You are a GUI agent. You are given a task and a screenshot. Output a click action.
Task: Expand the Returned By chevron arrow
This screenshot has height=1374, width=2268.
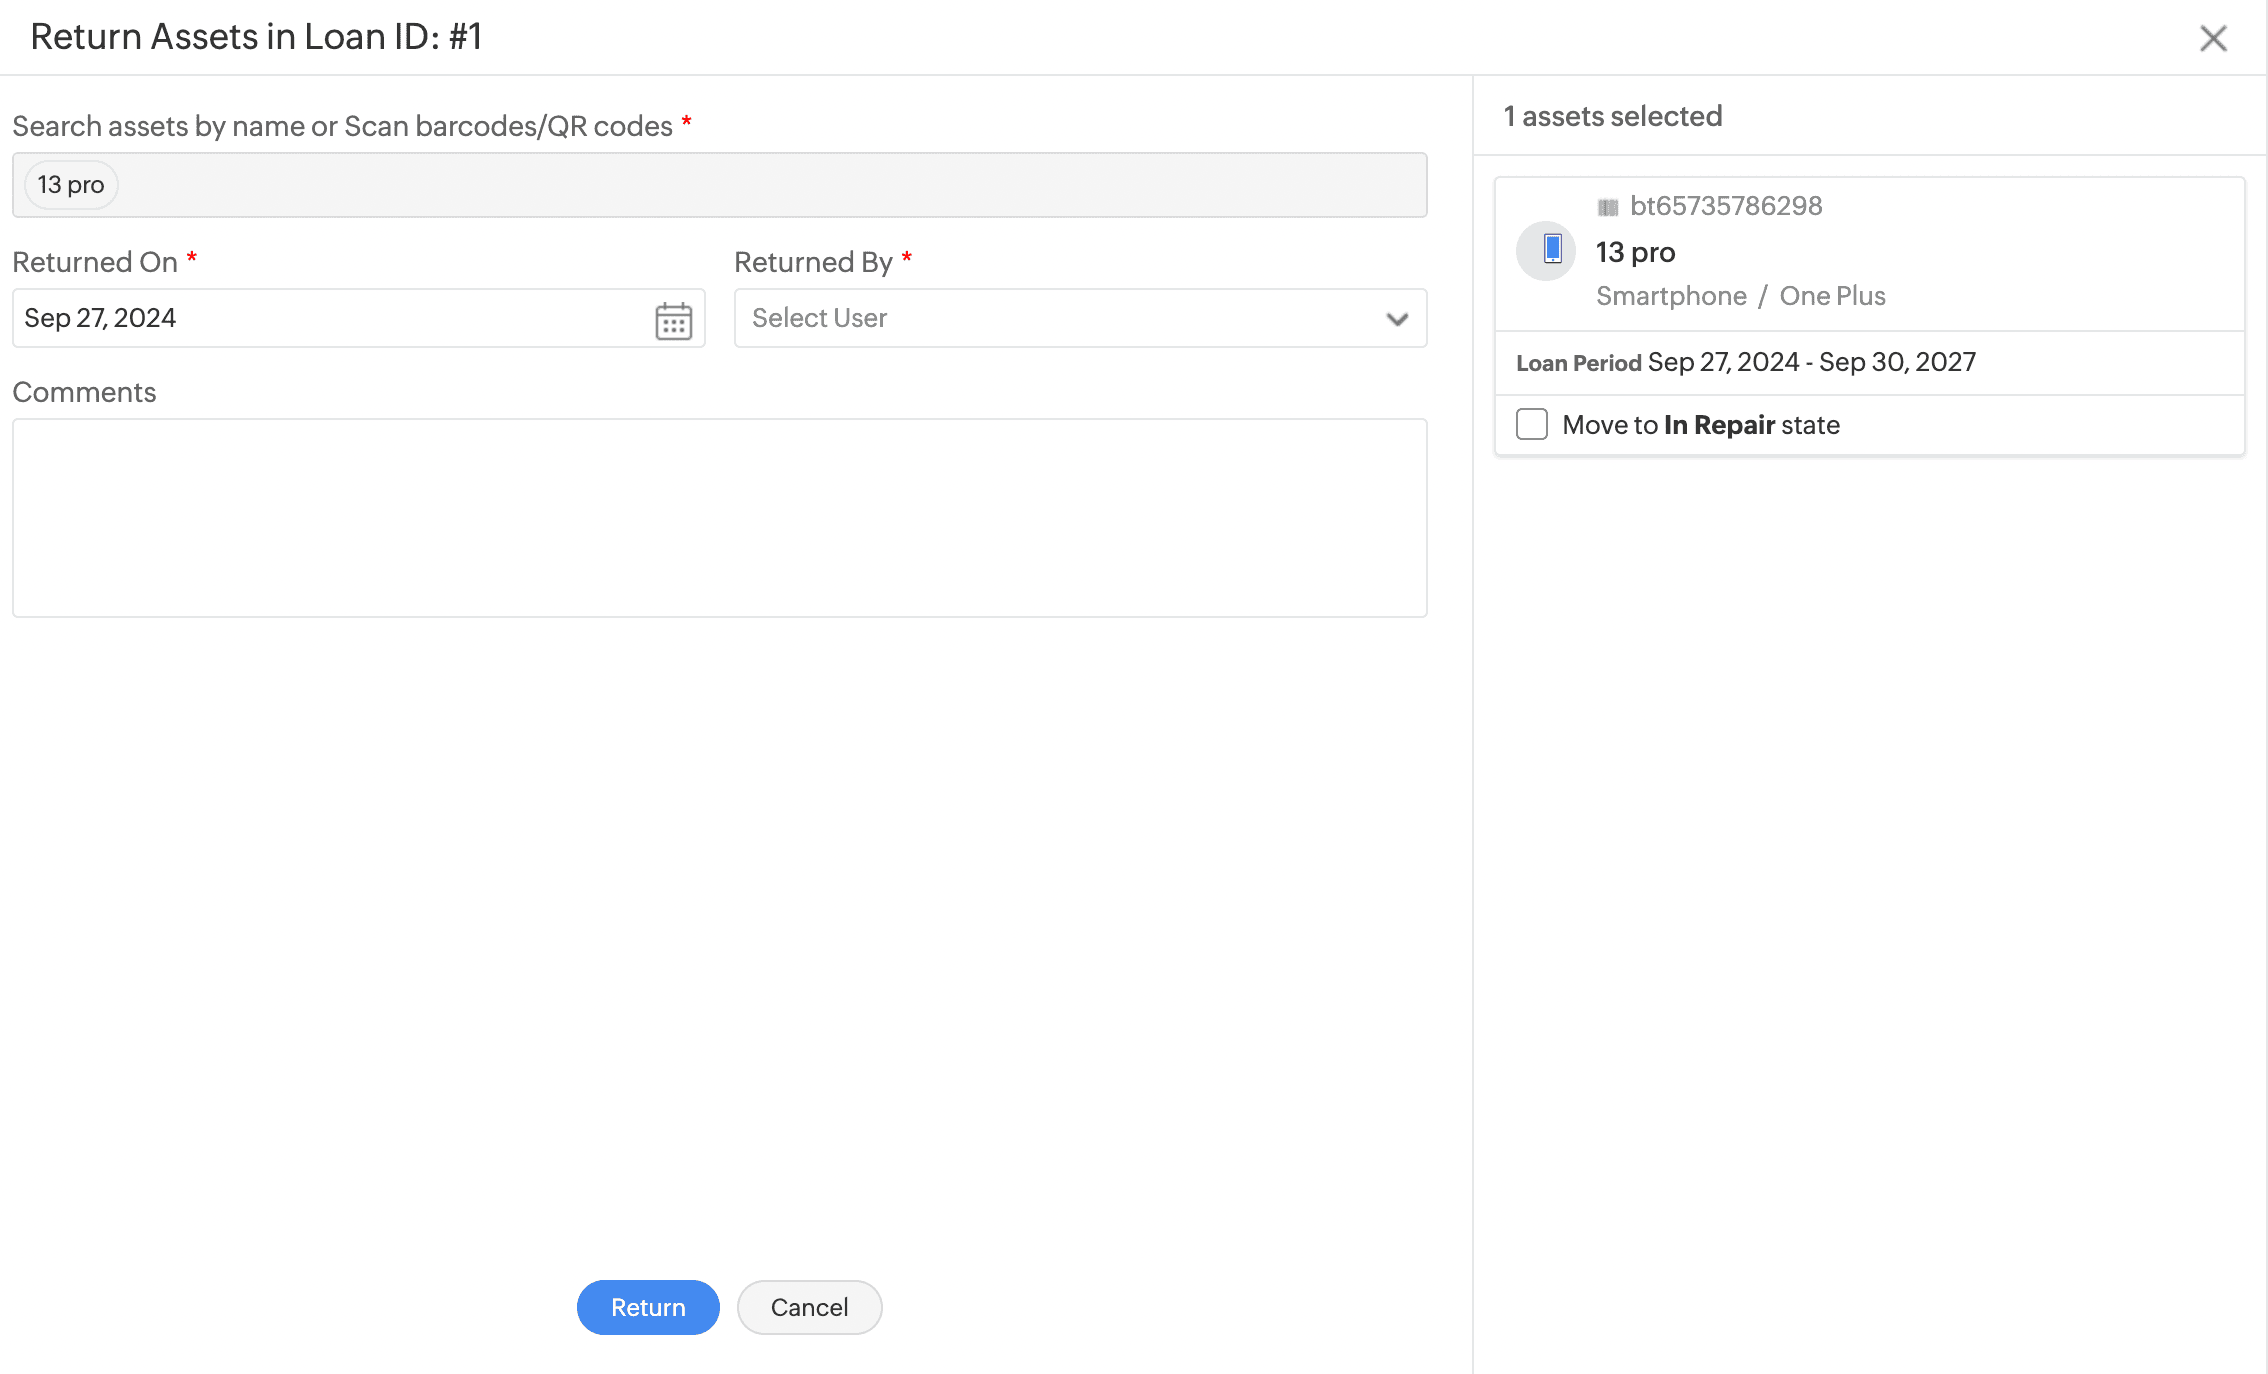click(x=1397, y=319)
